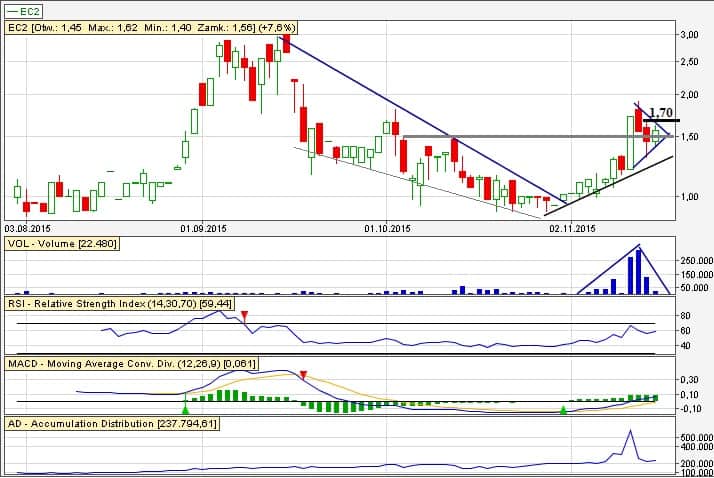
Task: Select the EC2 legend tab at top-left
Action: (x=26, y=9)
